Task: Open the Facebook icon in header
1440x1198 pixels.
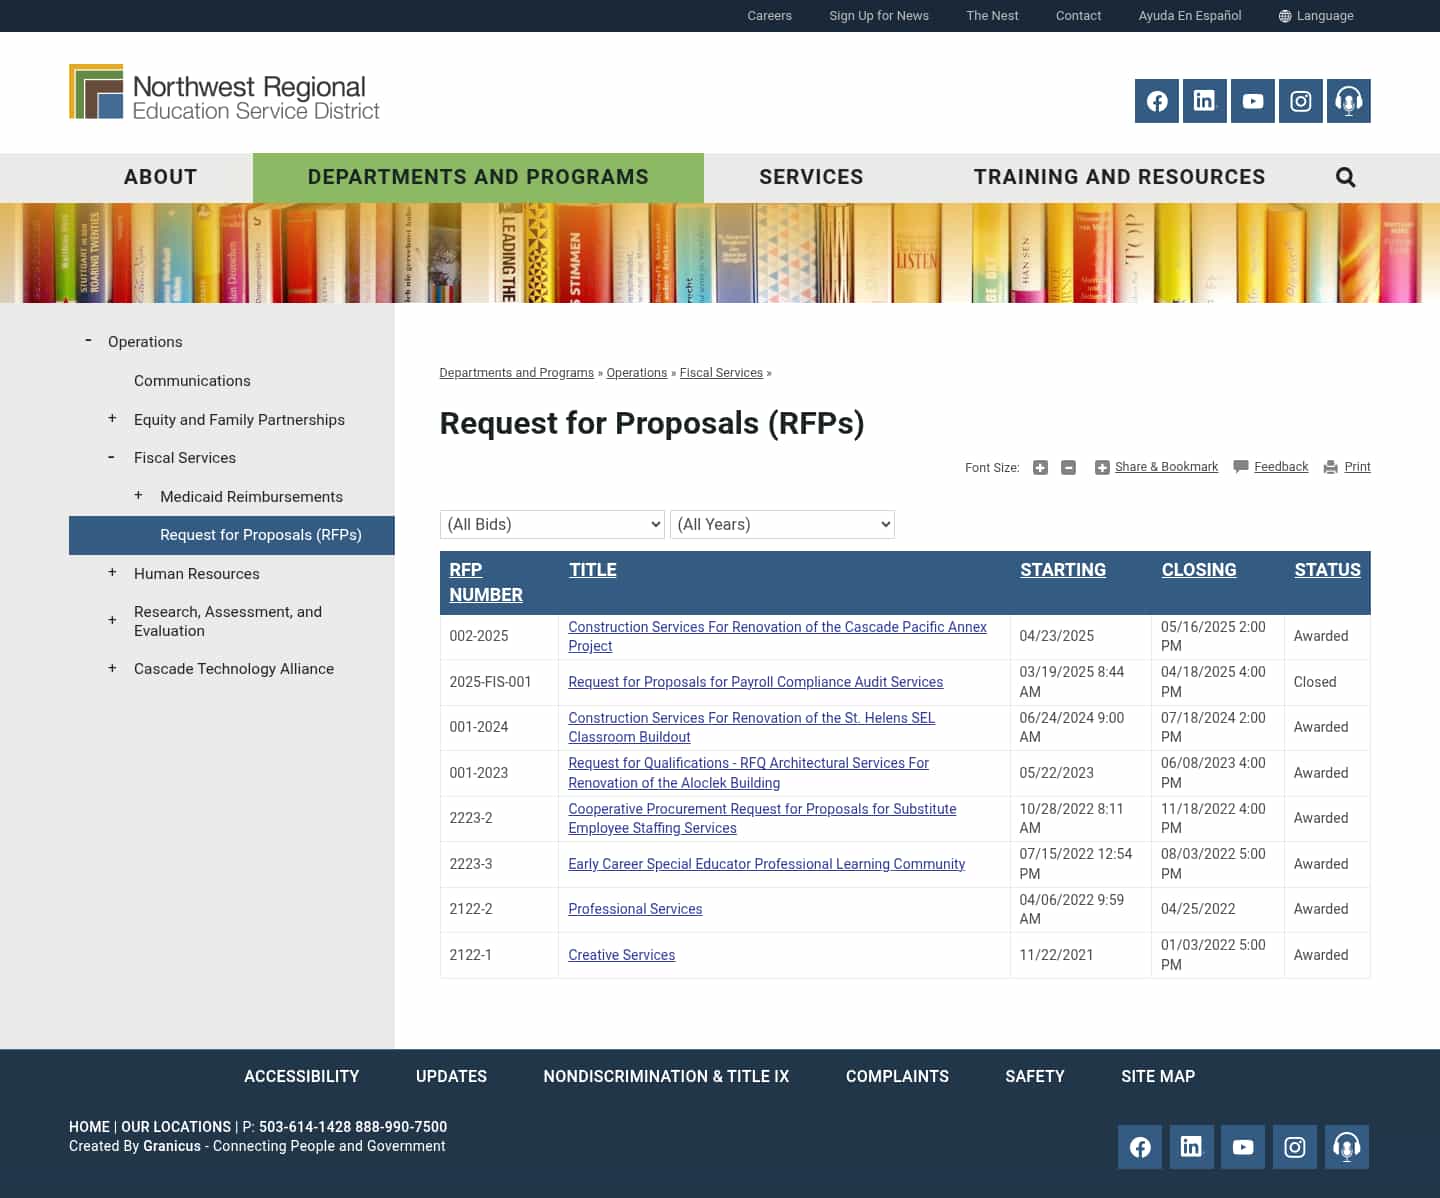Action: pyautogui.click(x=1157, y=101)
